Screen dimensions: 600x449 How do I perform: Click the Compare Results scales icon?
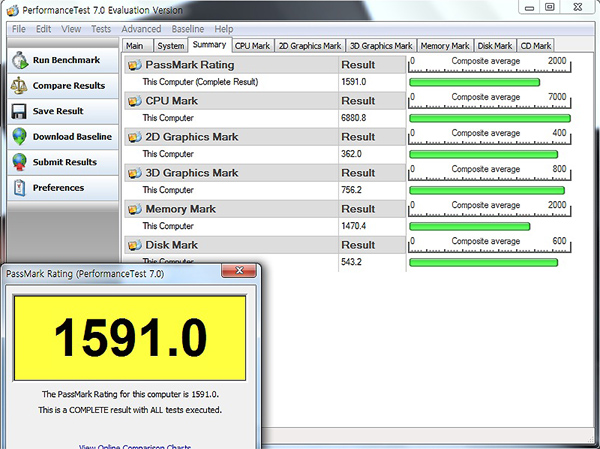coord(19,86)
